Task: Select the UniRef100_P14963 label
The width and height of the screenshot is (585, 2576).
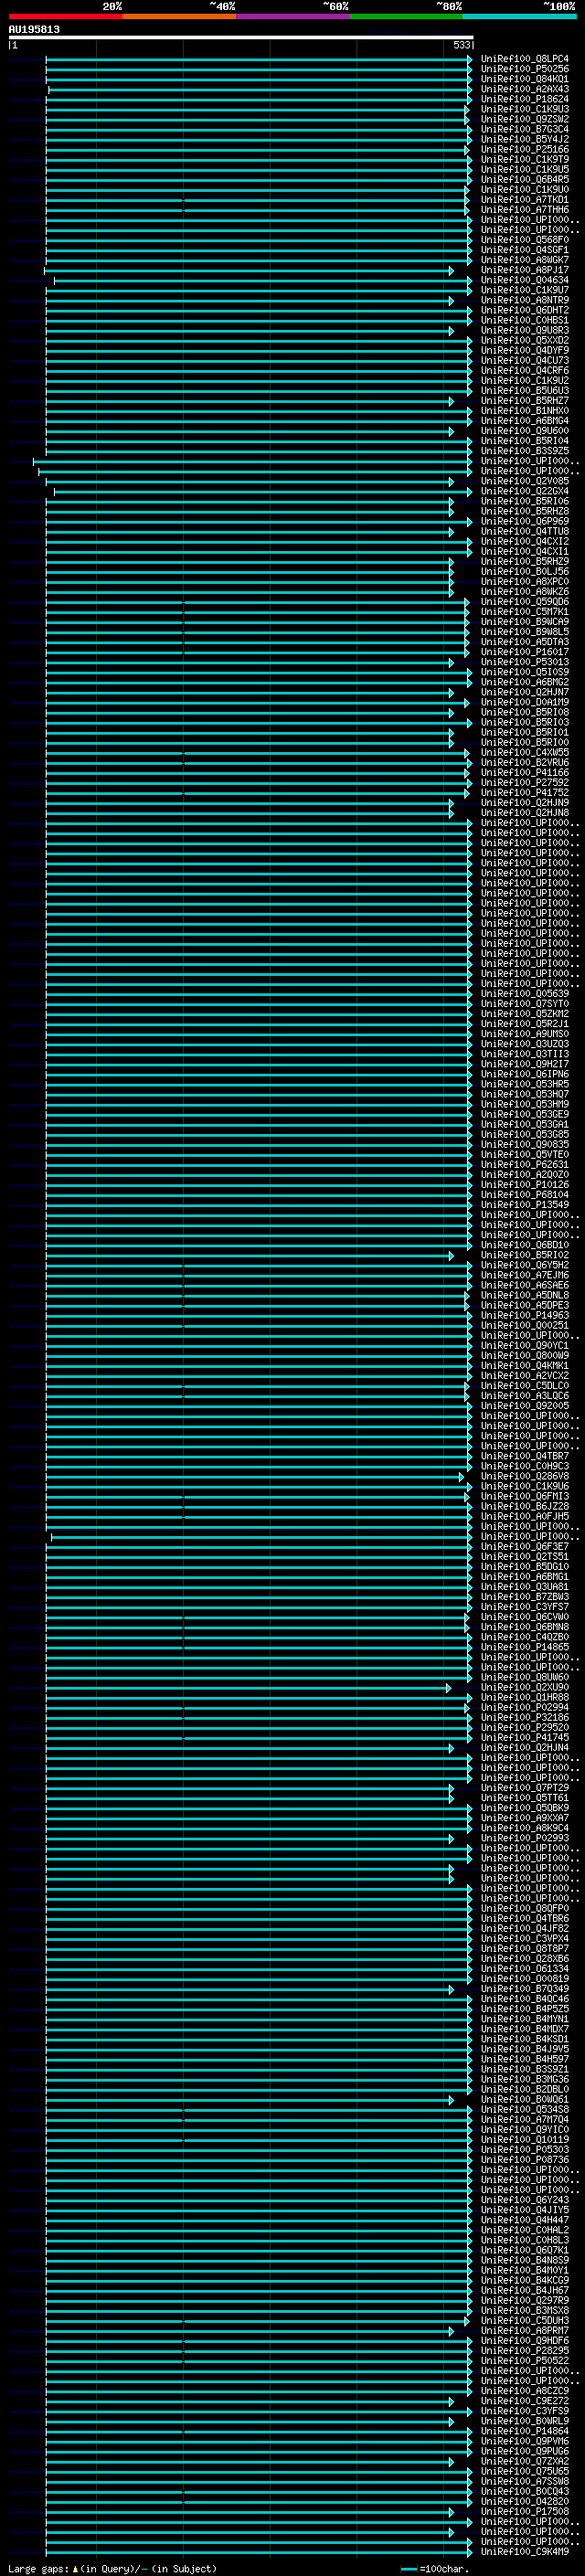Action: [525, 1315]
